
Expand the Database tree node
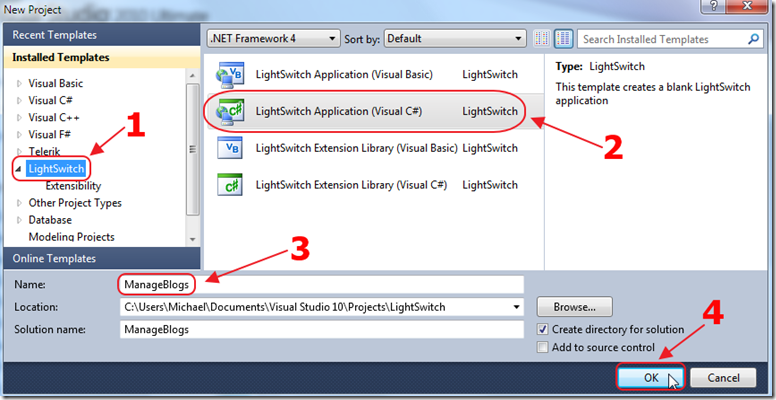[x=19, y=220]
